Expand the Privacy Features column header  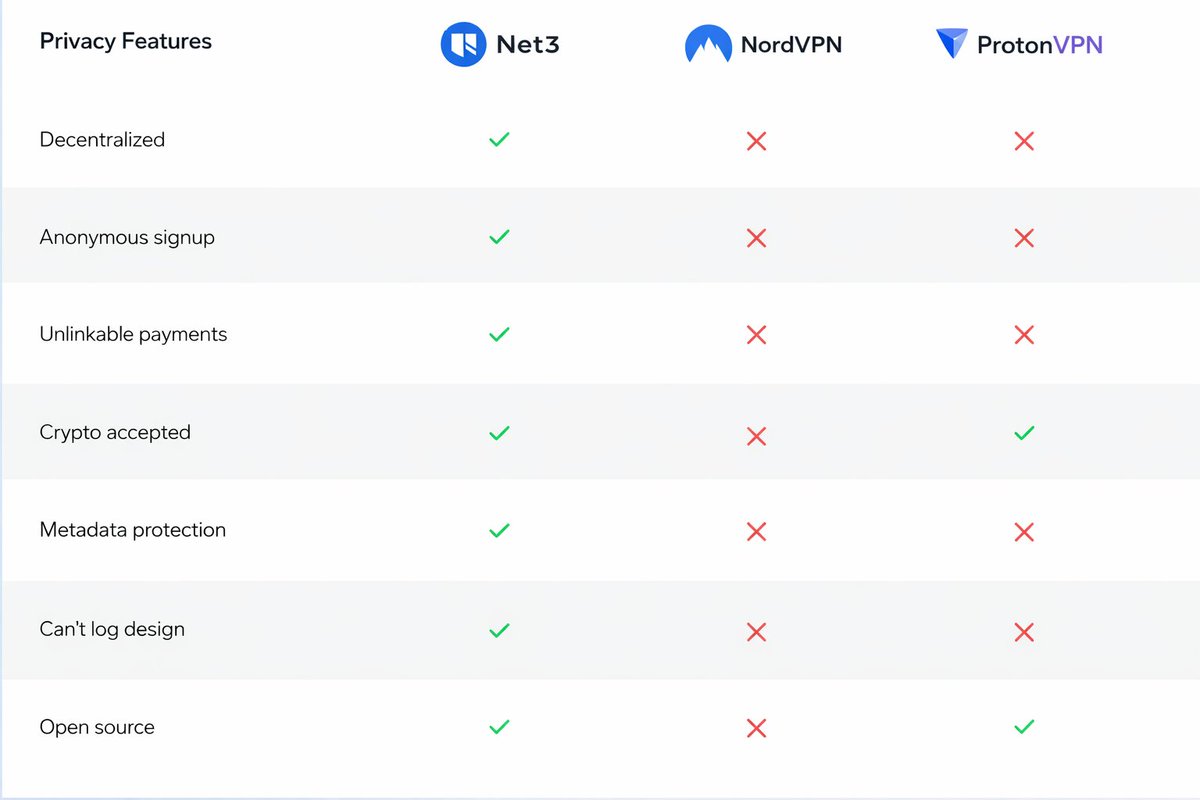[125, 42]
